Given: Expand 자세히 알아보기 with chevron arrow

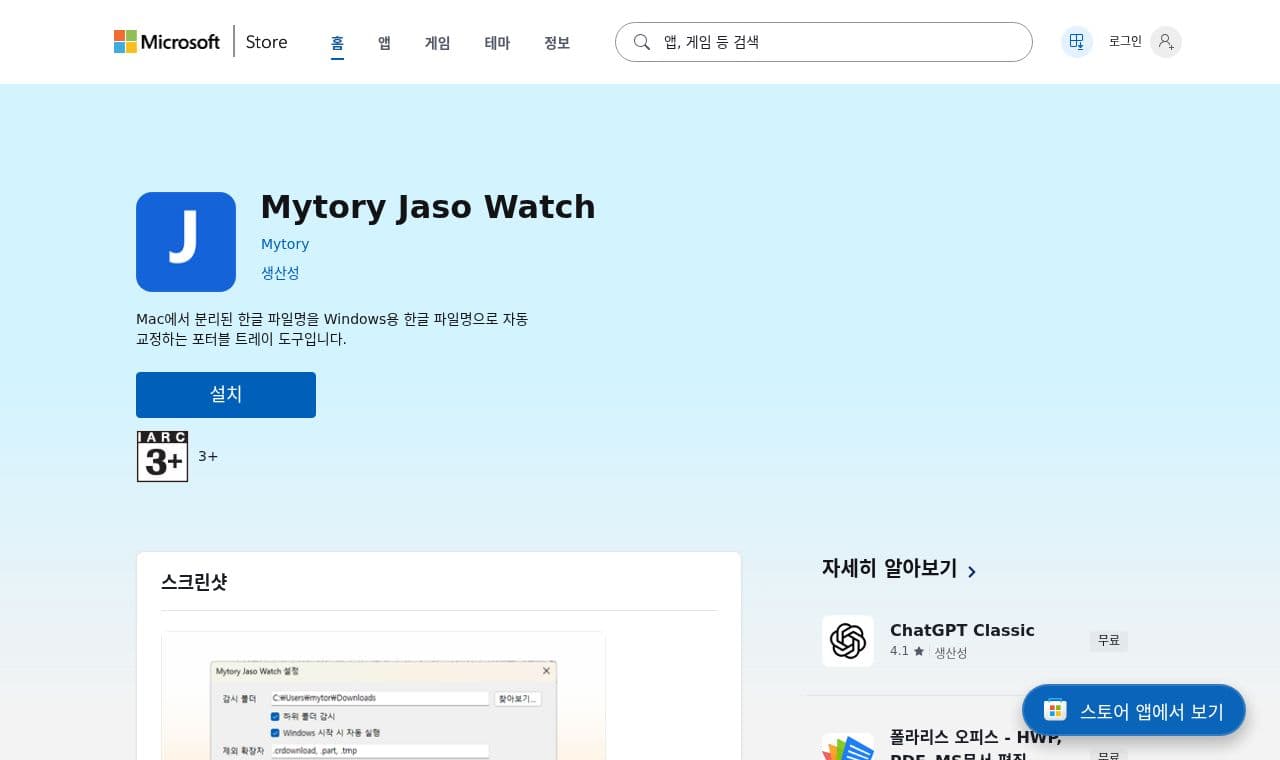Looking at the screenshot, I should pyautogui.click(x=899, y=569).
